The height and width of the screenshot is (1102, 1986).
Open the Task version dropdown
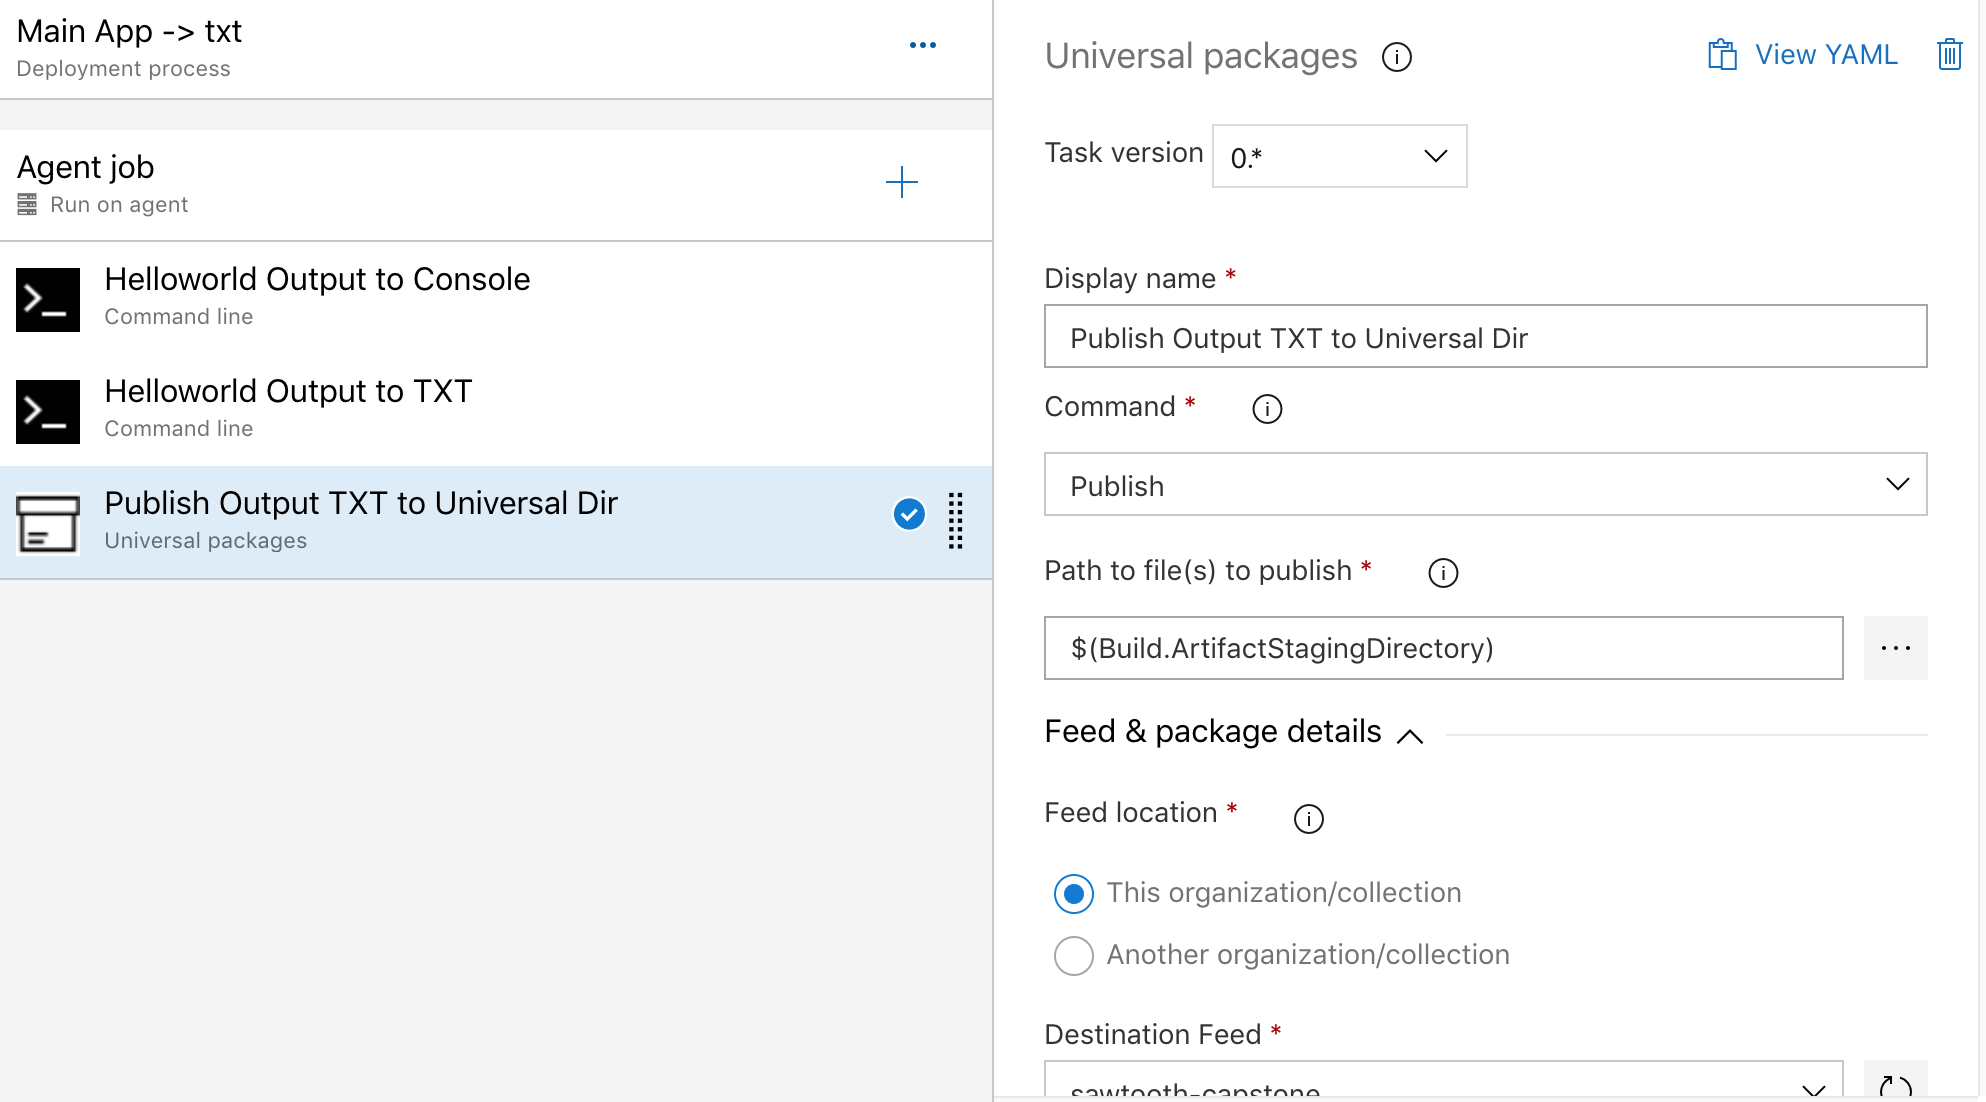1338,156
